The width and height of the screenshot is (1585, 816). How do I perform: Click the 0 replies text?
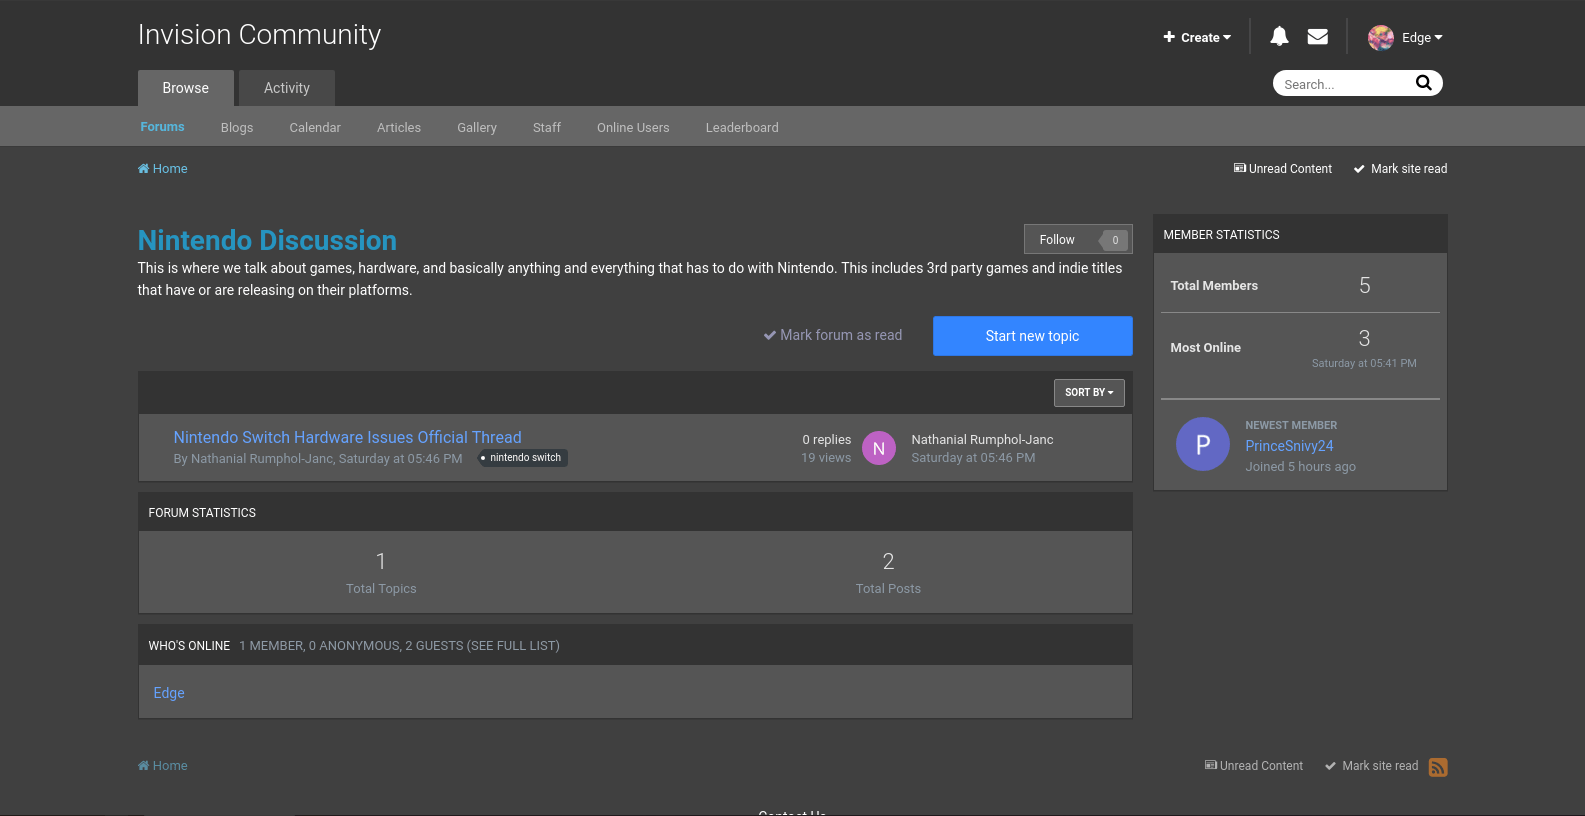coord(827,440)
